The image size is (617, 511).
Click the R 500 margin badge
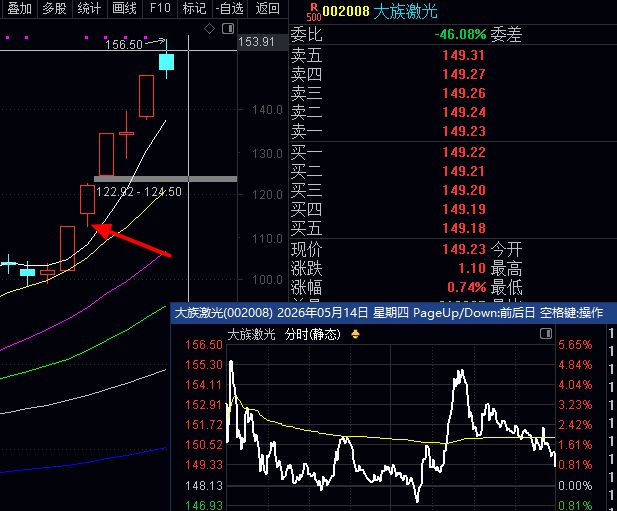[x=314, y=12]
